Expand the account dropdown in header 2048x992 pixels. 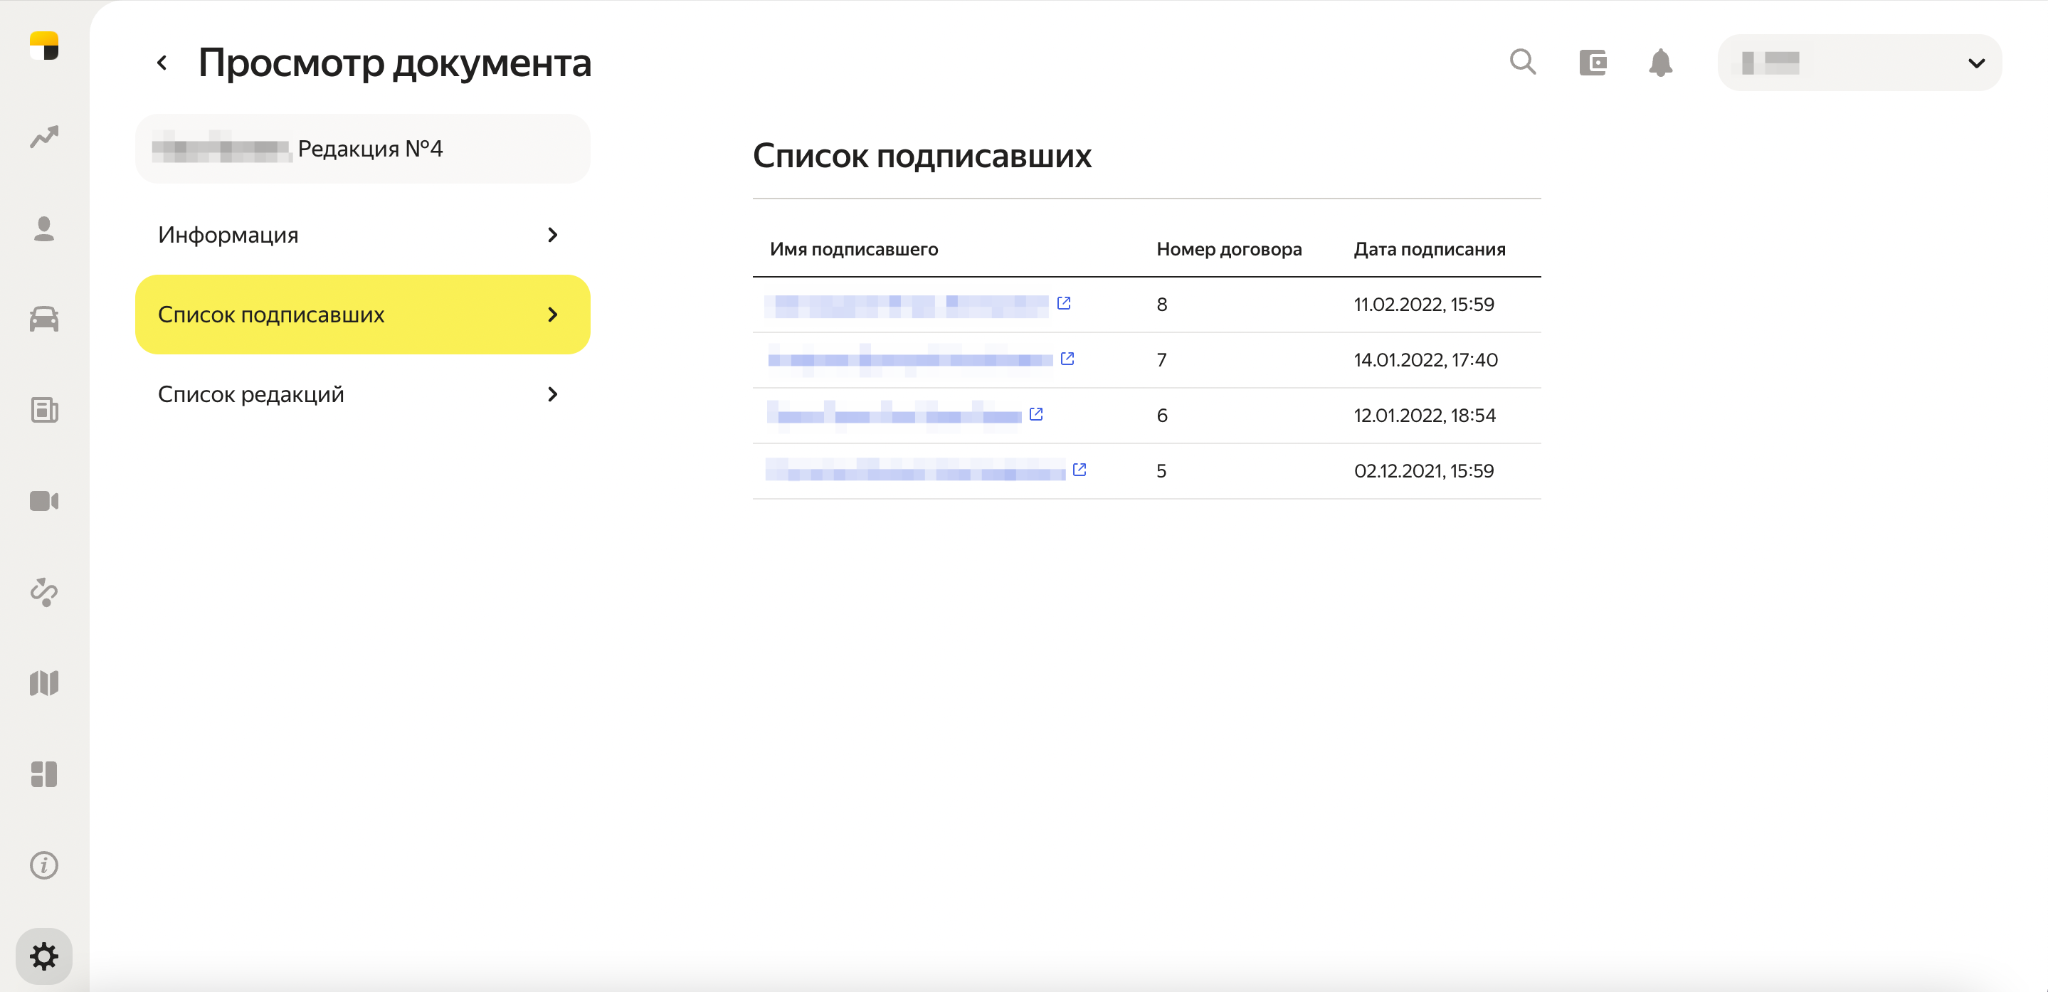(x=1860, y=63)
